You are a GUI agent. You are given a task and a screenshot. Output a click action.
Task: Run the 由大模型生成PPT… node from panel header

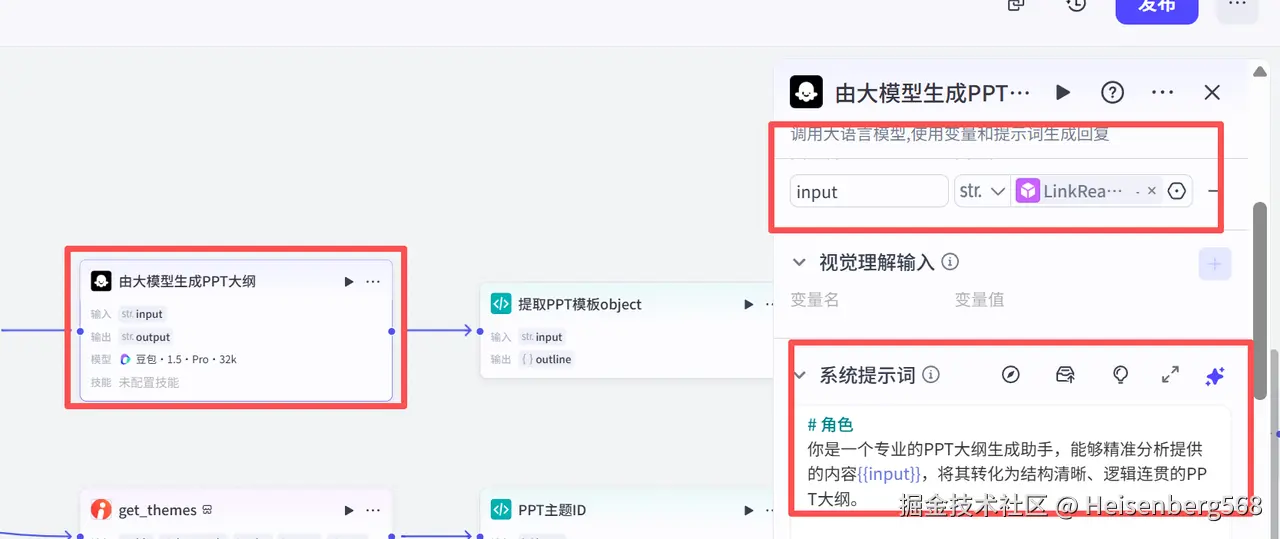1063,92
